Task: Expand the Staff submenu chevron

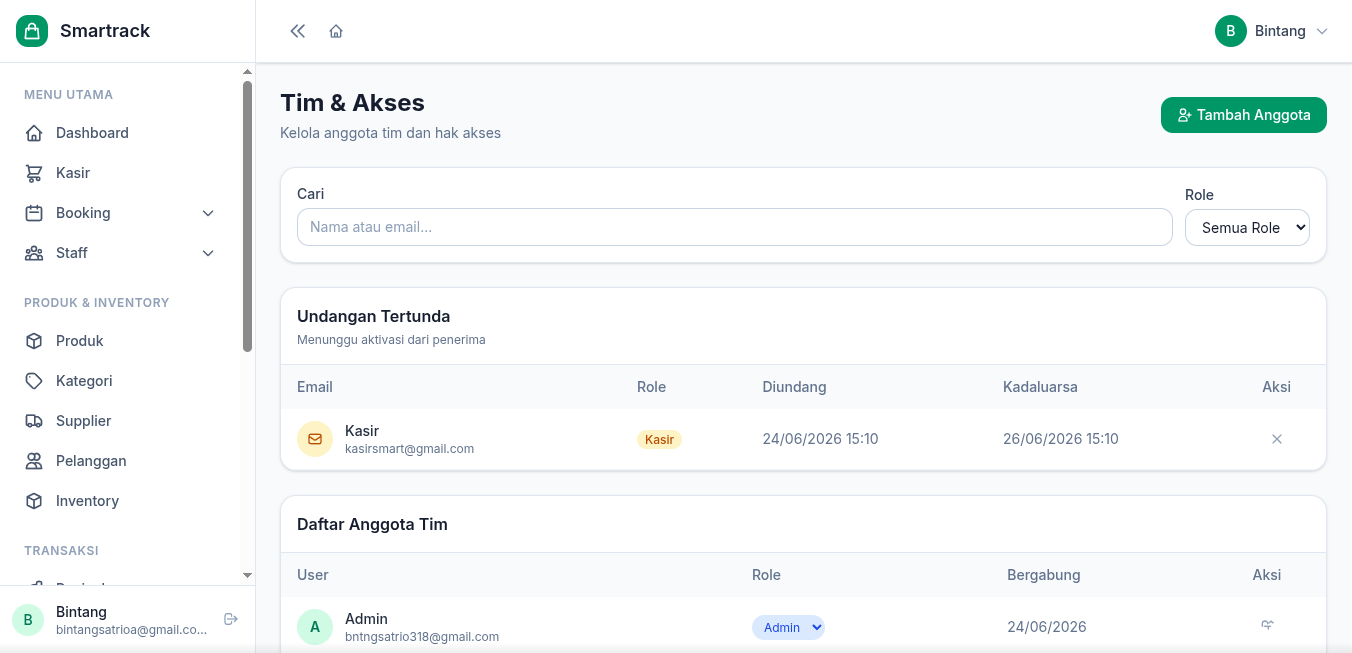Action: [x=208, y=253]
